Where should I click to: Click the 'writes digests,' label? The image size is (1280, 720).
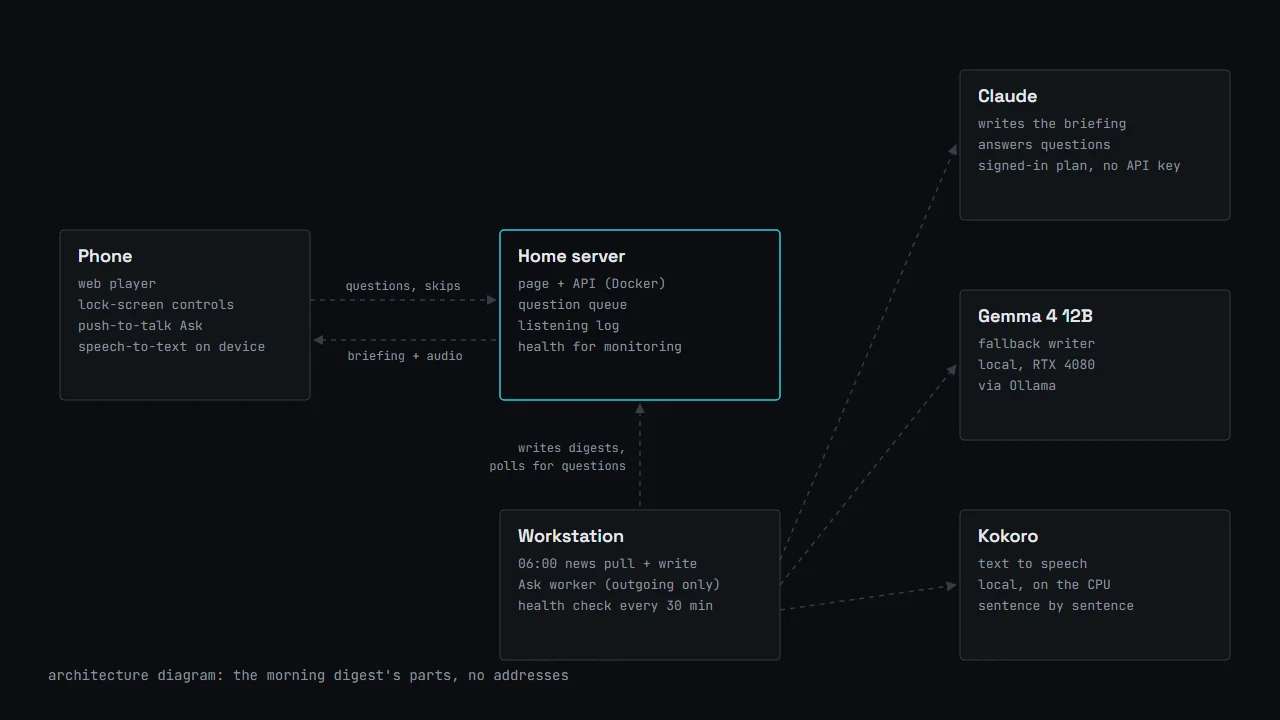[572, 448]
